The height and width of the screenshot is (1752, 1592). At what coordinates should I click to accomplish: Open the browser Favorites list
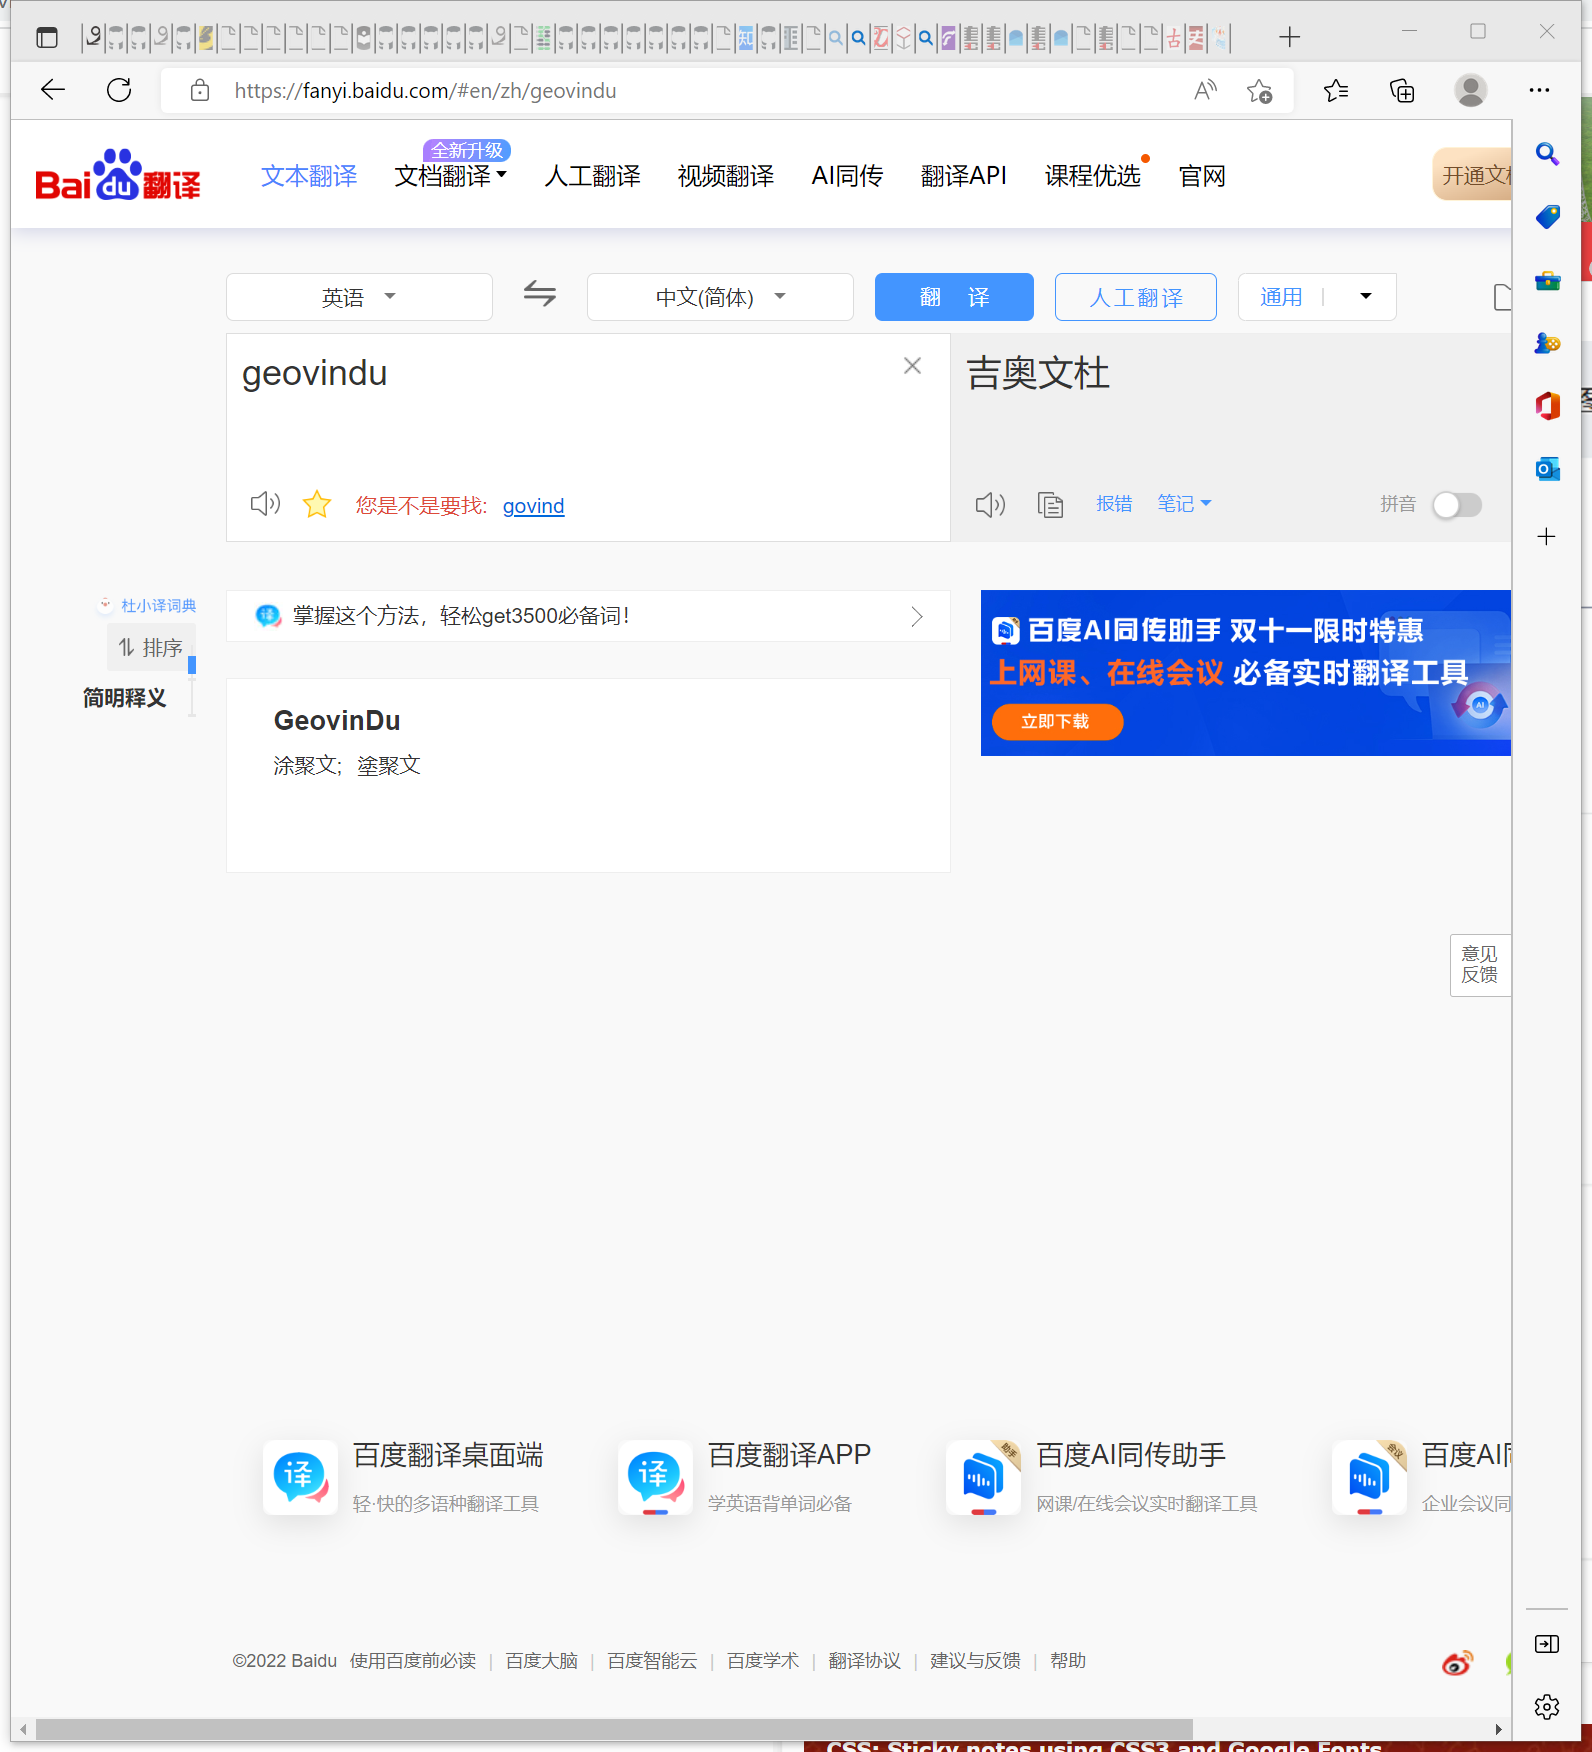(x=1336, y=91)
